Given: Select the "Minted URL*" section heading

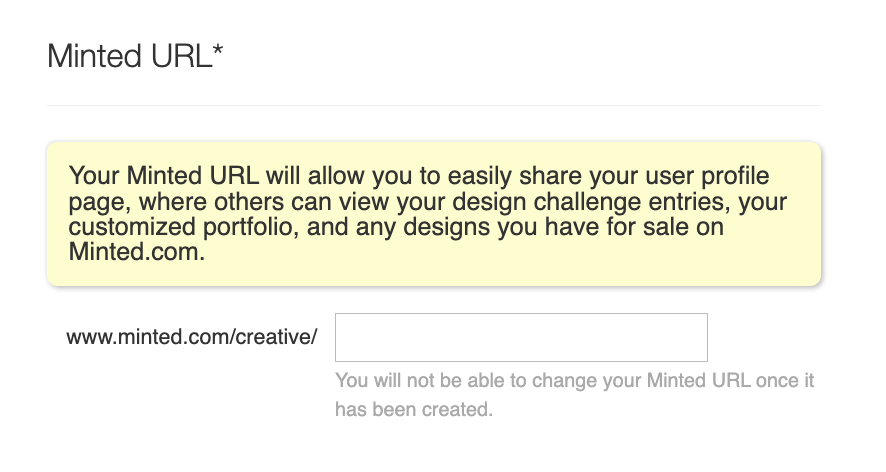Looking at the screenshot, I should [135, 57].
